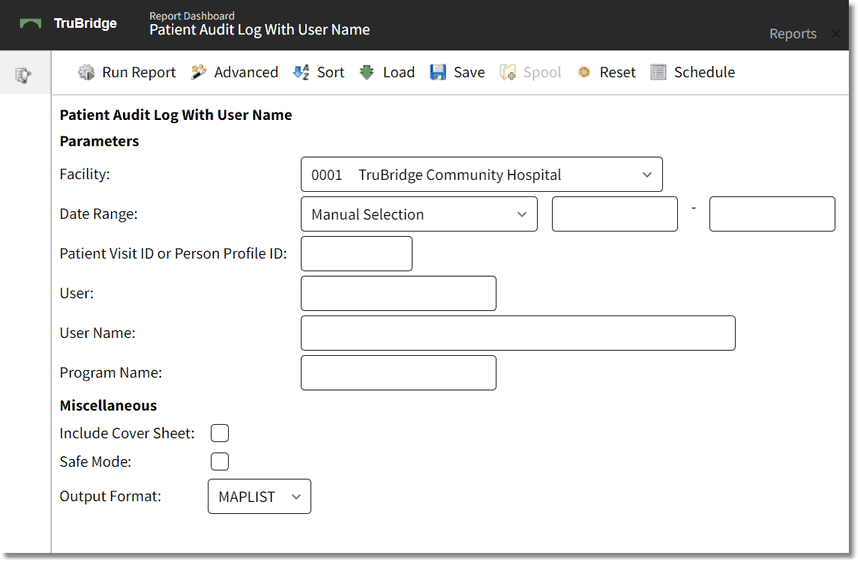Viewport: 858px width, 562px height.
Task: Focus the User input field
Action: [398, 293]
